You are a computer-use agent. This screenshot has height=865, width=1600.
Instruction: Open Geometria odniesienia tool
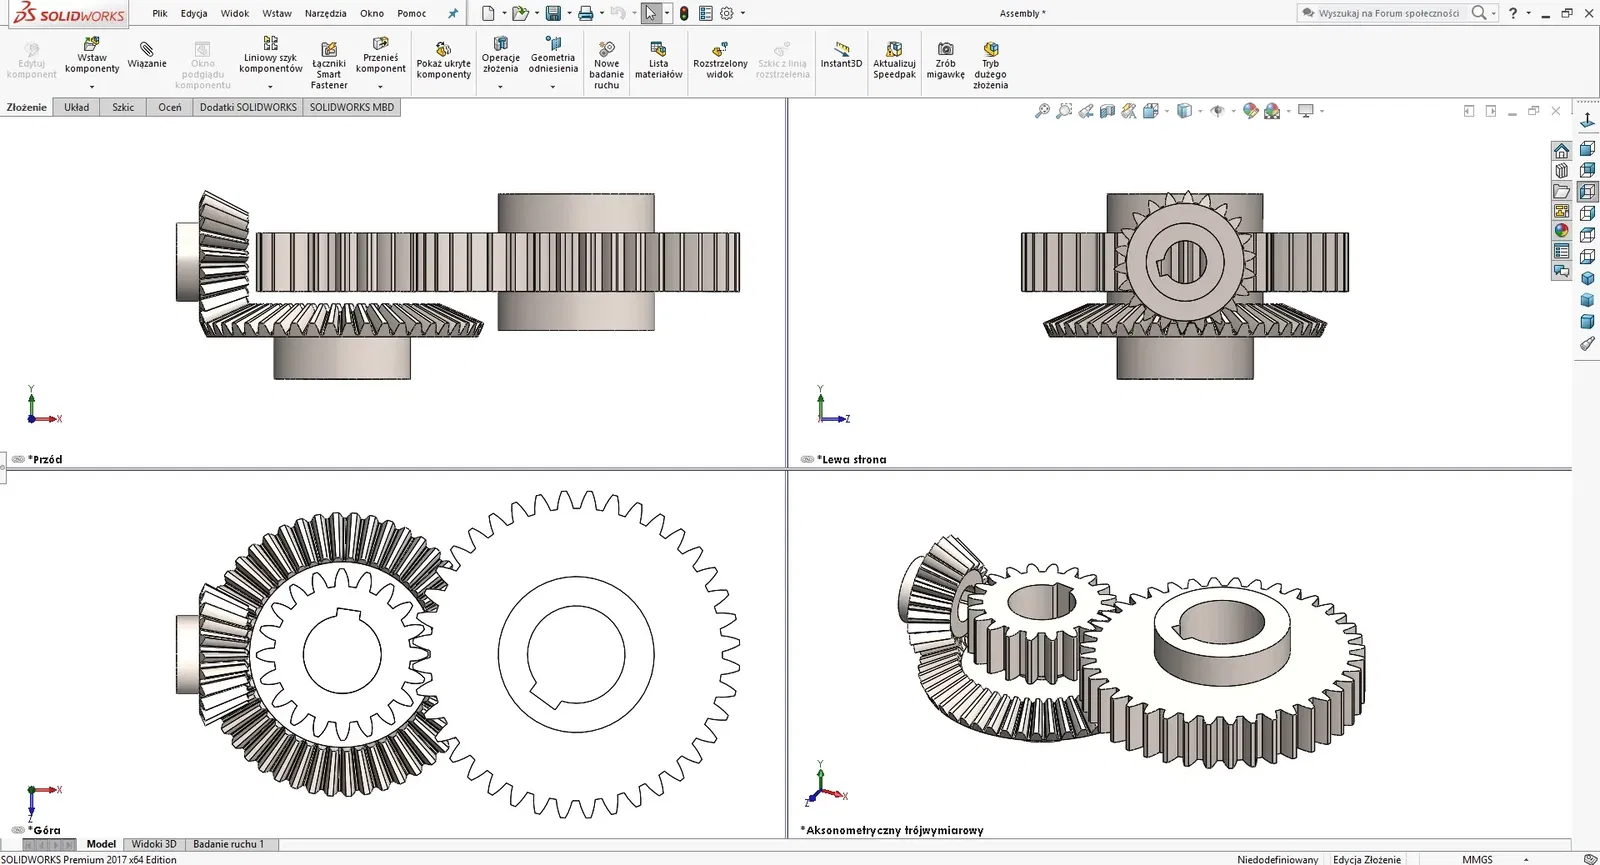553,56
